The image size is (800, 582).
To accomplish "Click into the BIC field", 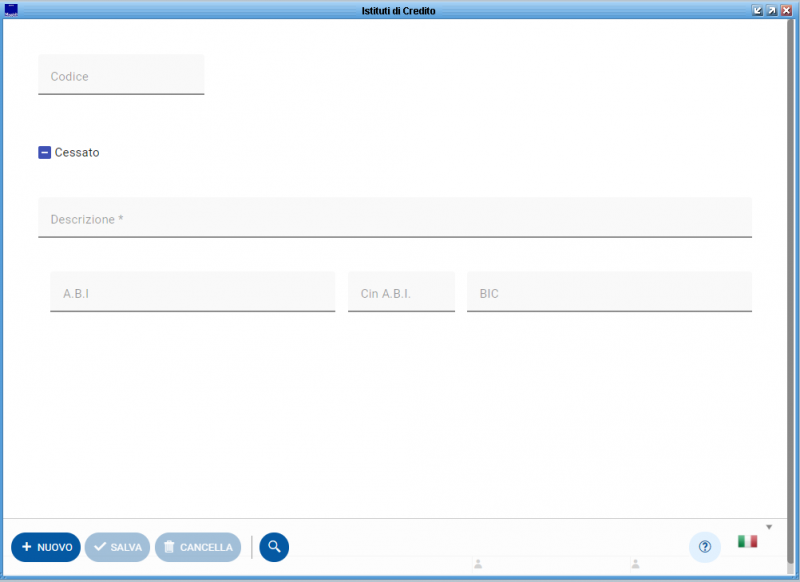I will click(x=609, y=292).
